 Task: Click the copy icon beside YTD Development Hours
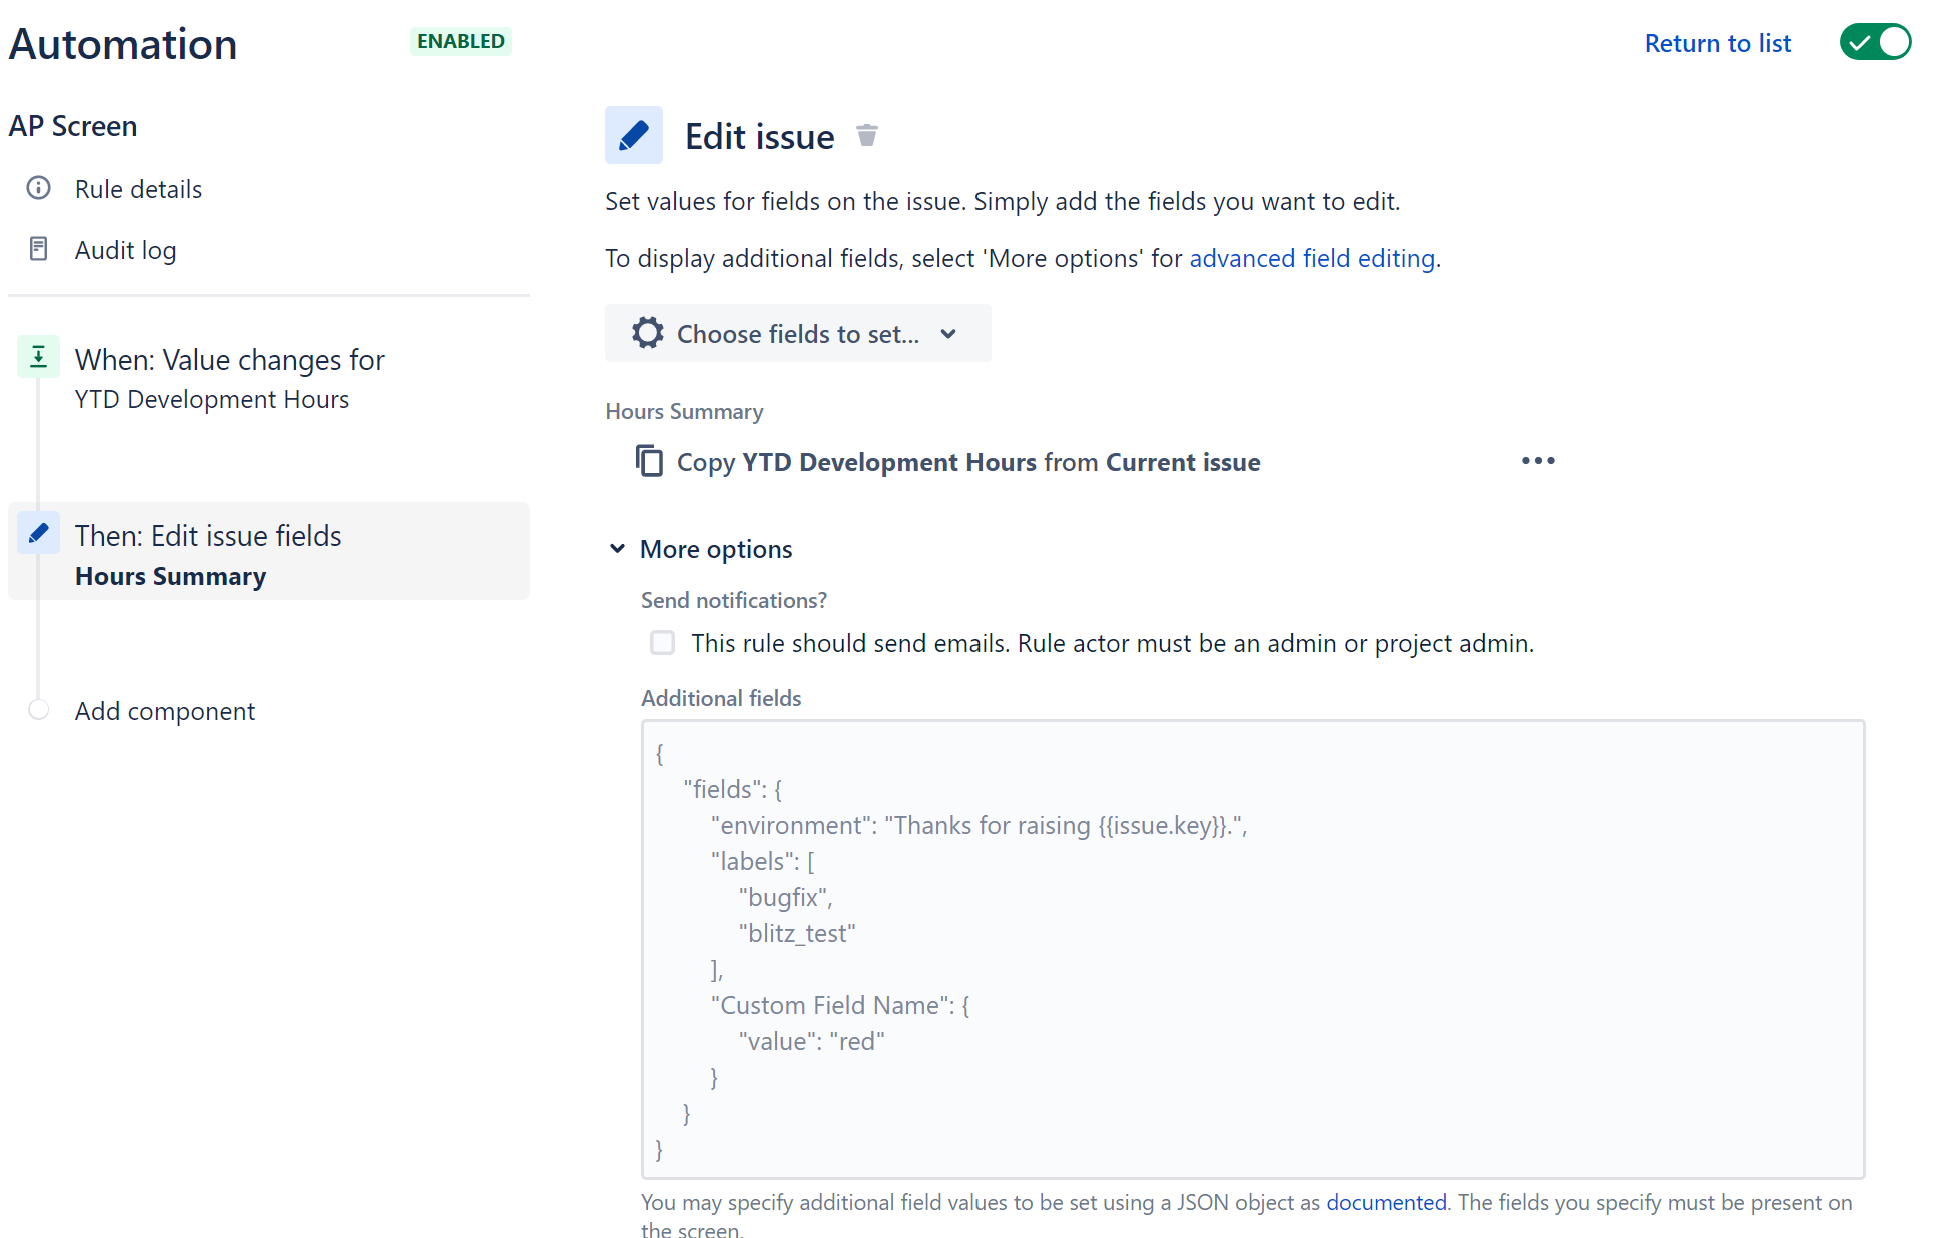[x=650, y=461]
